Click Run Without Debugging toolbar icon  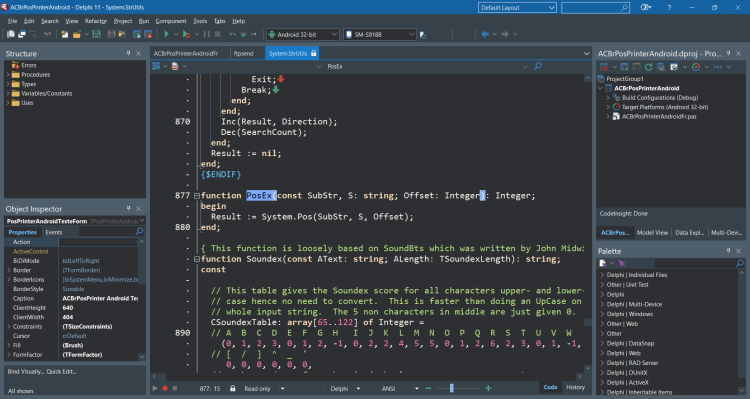coord(186,34)
